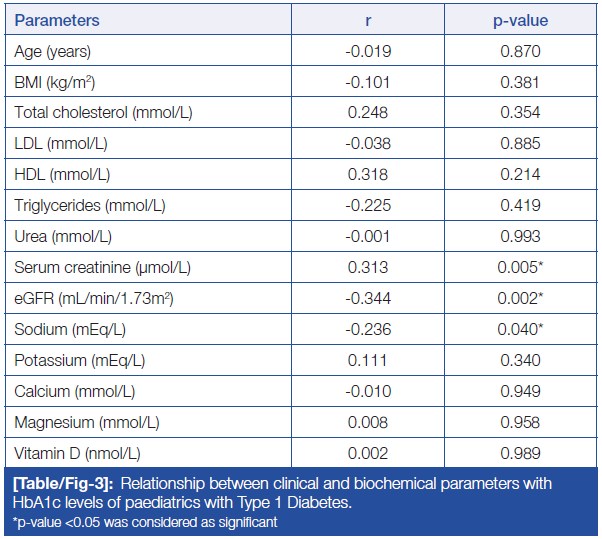
Task: Click the Total cholesterol row label
Action: pyautogui.click(x=103, y=113)
